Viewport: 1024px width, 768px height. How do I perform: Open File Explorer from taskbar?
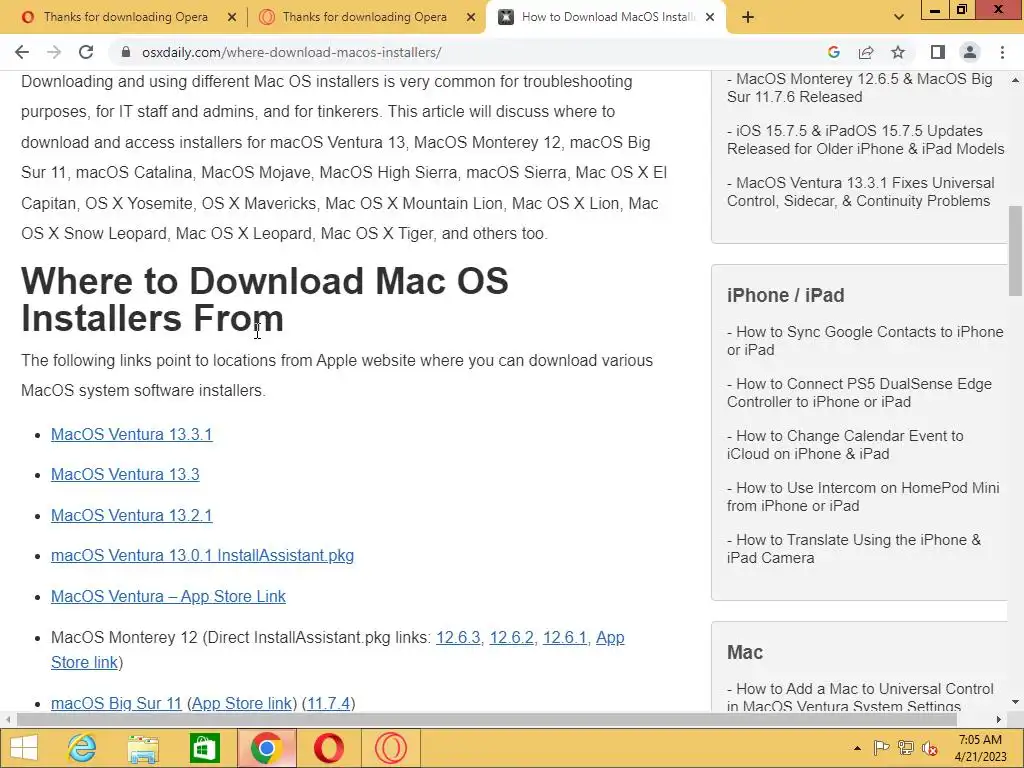pyautogui.click(x=143, y=748)
